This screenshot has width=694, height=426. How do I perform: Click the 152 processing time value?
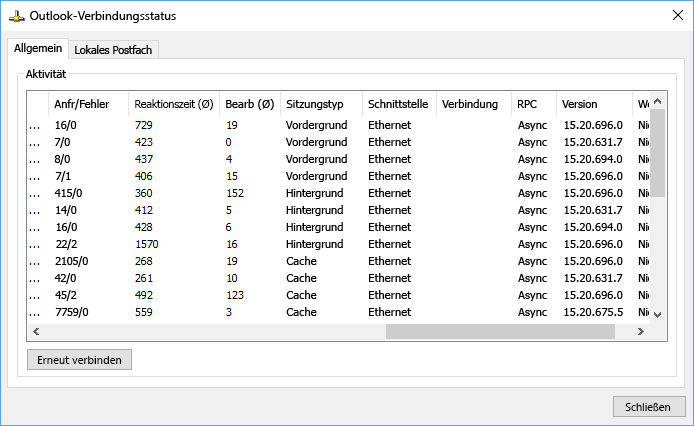coord(235,193)
